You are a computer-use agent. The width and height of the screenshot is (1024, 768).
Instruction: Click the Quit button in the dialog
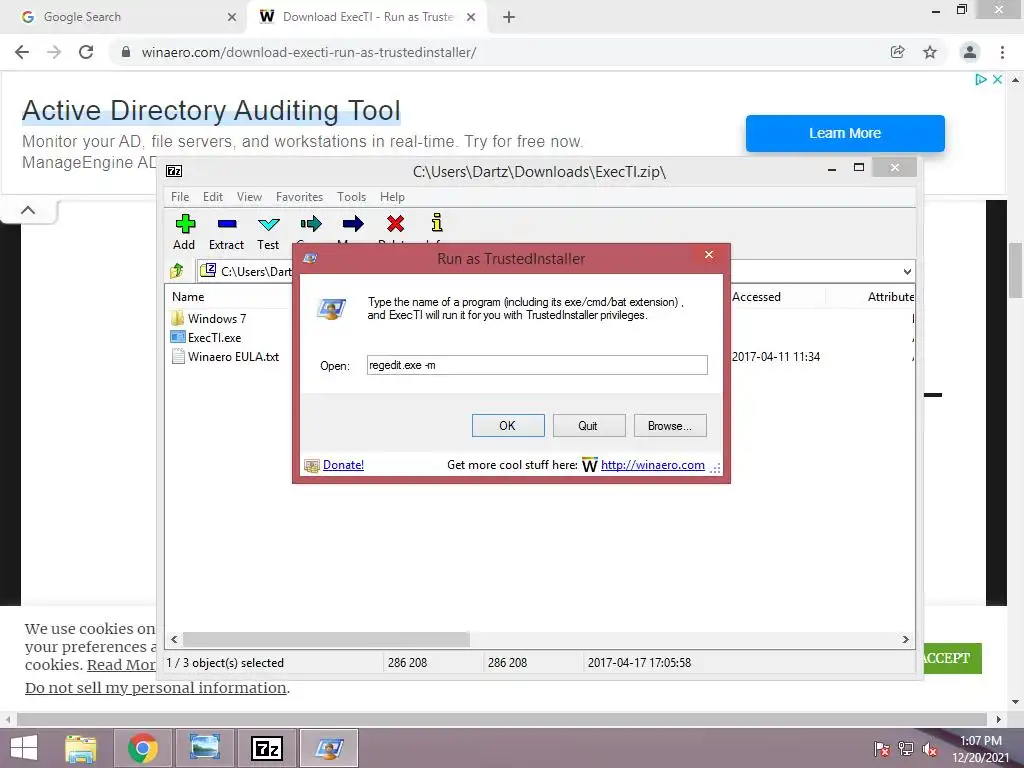click(588, 426)
